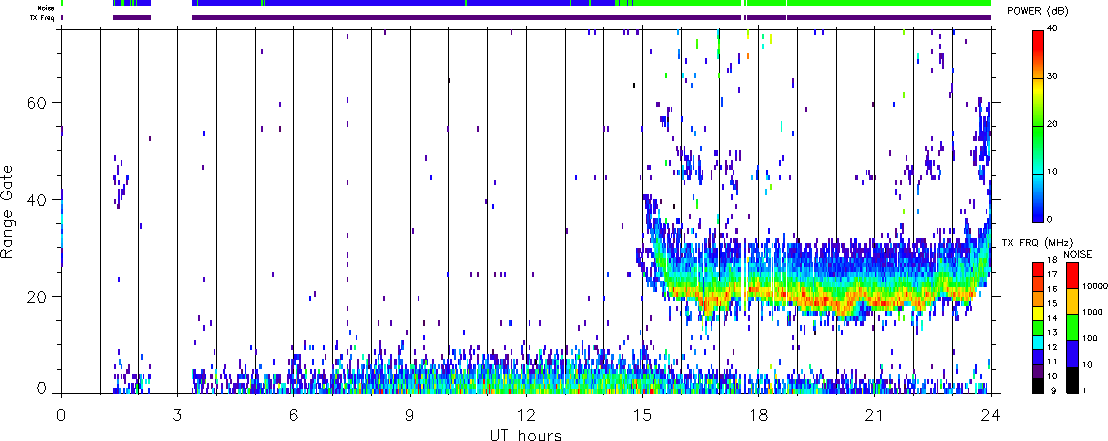Click the x-axis tick label '21'
The height and width of the screenshot is (441, 1108).
click(874, 414)
